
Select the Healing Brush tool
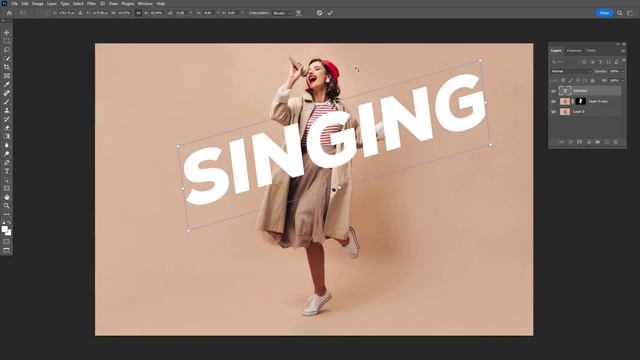pyautogui.click(x=7, y=93)
